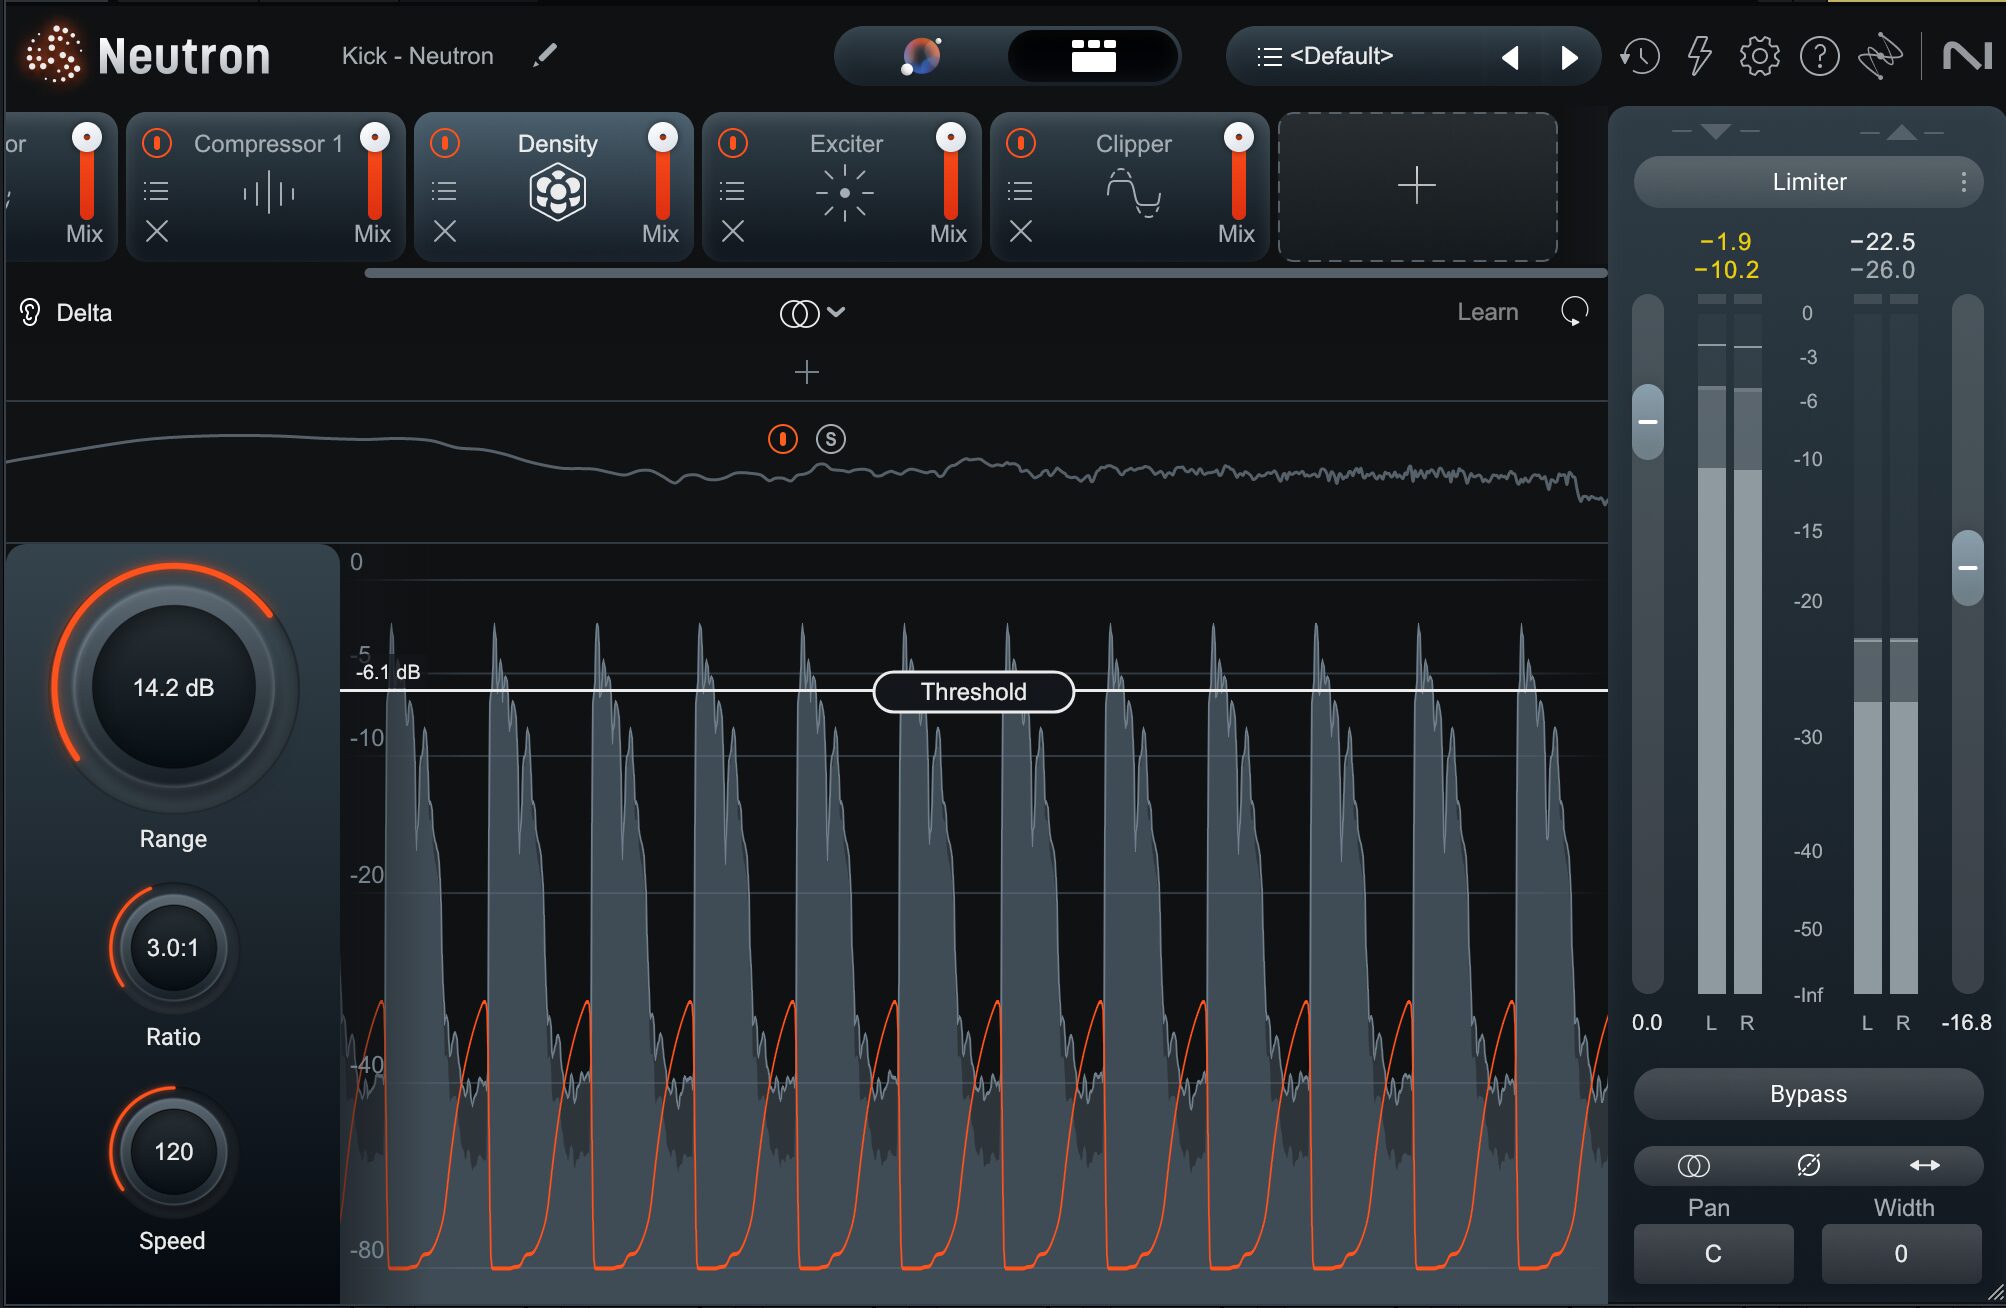Click the lightning bolt icon

(x=1699, y=56)
